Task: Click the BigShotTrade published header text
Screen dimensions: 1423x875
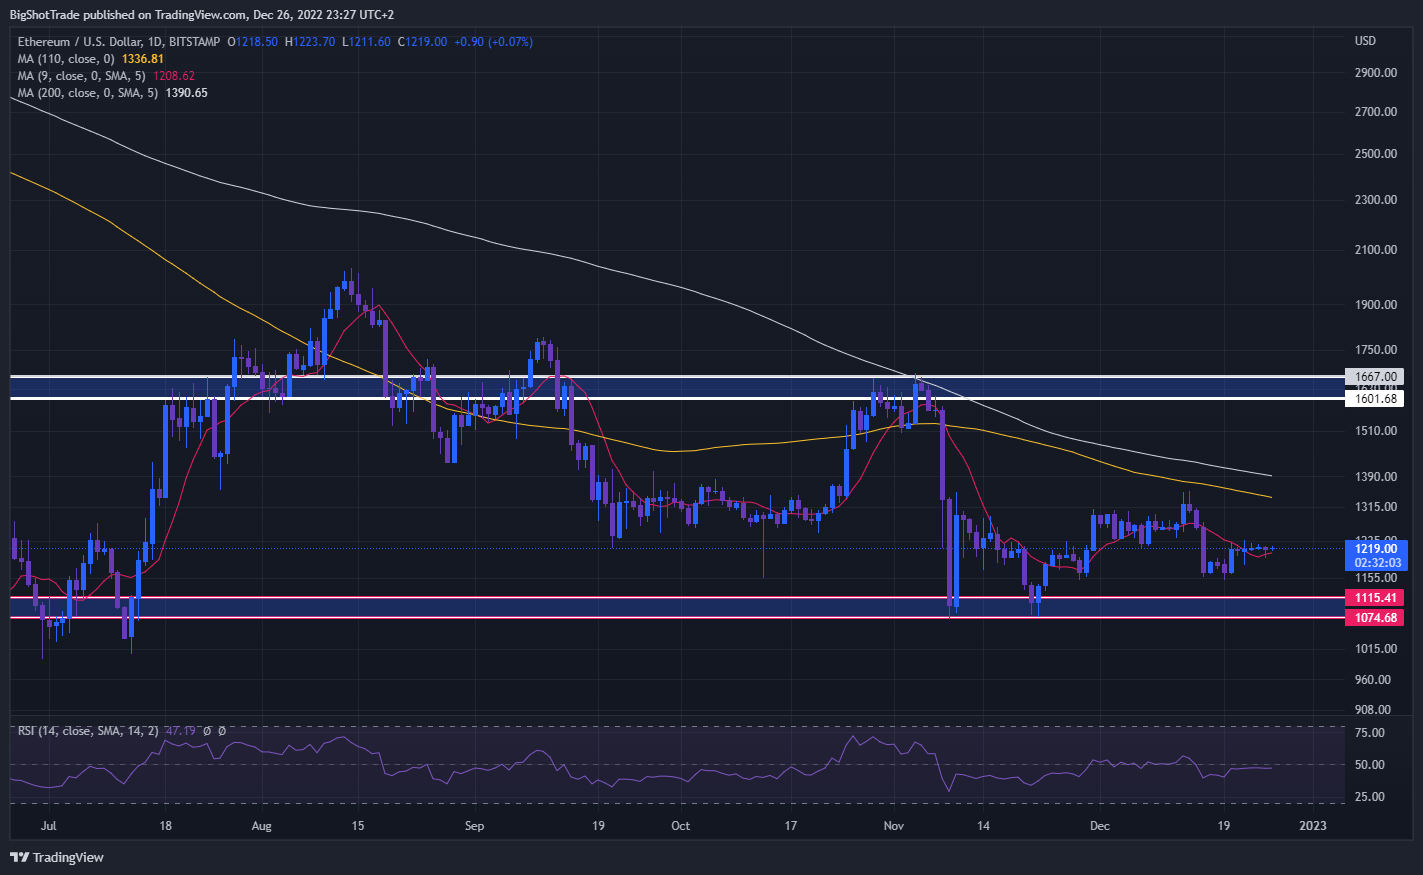Action: pyautogui.click(x=202, y=15)
